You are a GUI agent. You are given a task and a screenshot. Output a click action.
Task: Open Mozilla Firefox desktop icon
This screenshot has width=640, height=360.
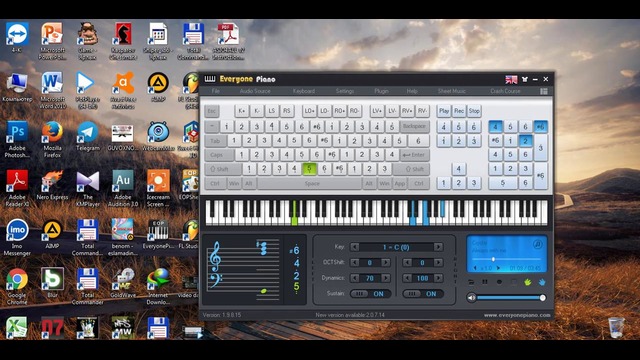point(52,139)
